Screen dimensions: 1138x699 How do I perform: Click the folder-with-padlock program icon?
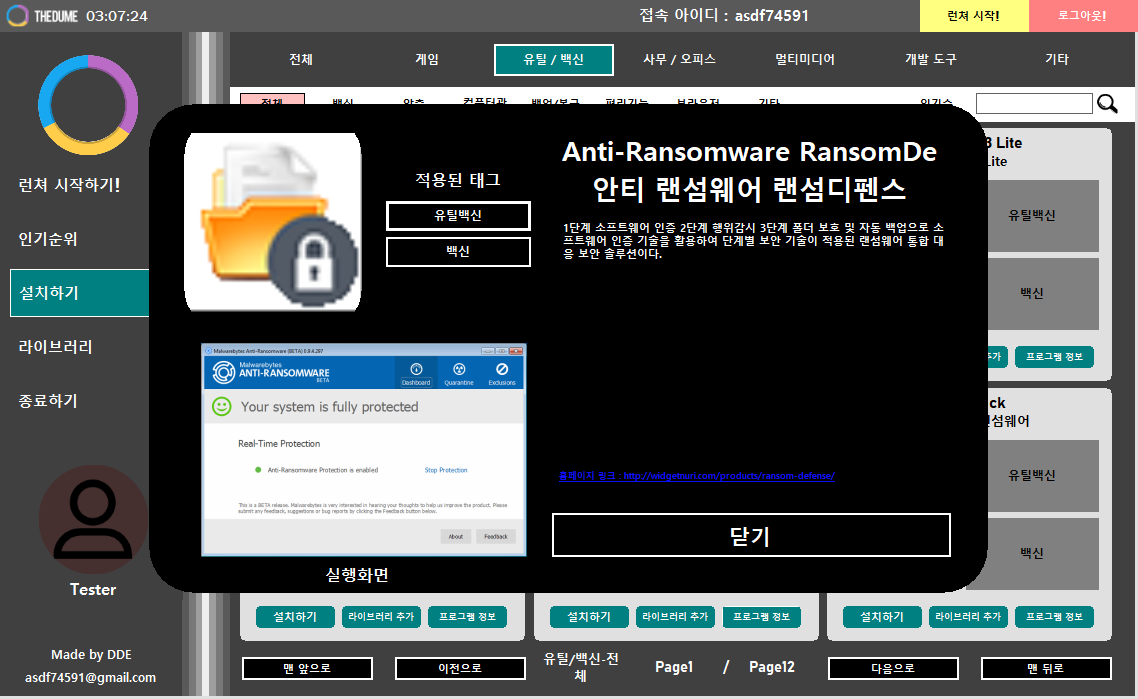click(x=273, y=222)
